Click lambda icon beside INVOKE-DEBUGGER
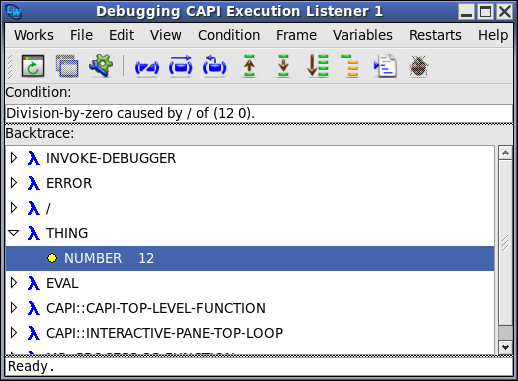 click(34, 158)
